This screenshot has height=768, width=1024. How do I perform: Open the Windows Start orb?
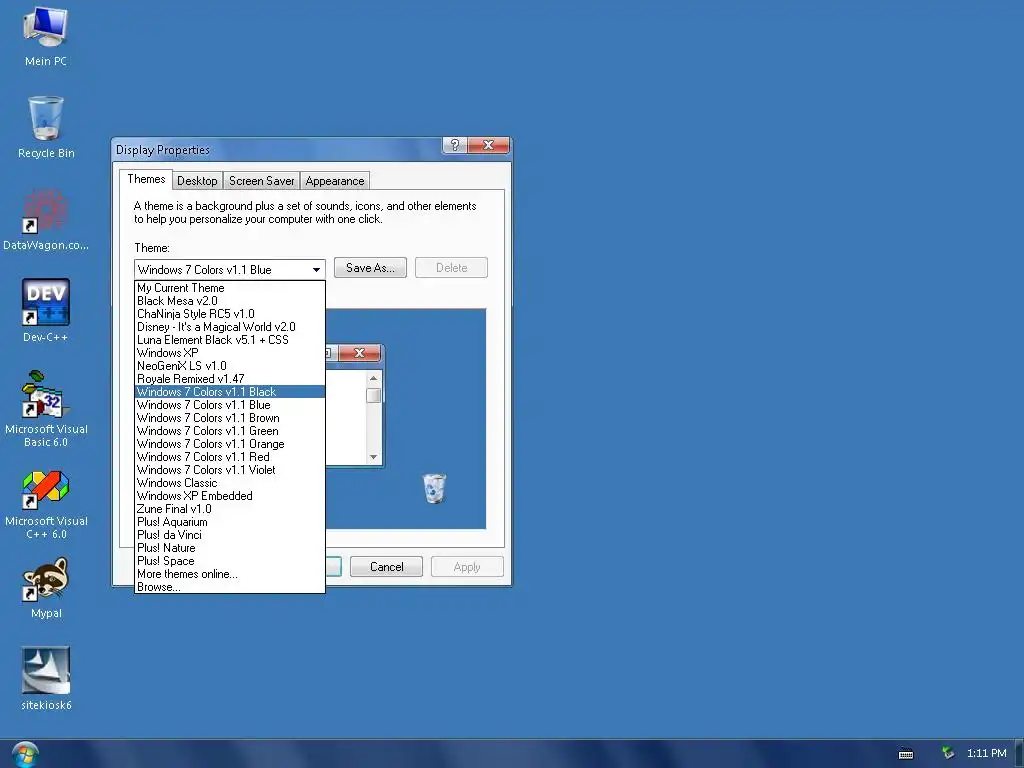click(x=25, y=754)
